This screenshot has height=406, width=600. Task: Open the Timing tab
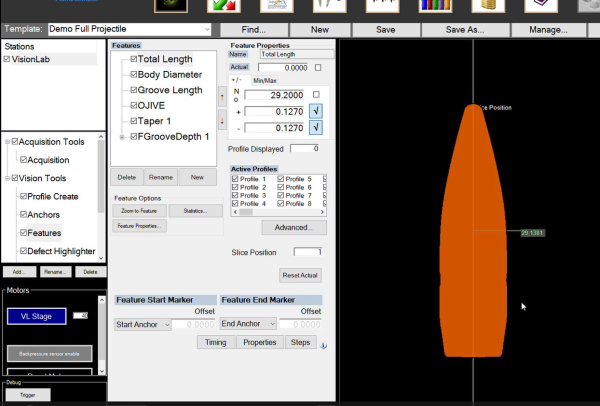coord(216,342)
